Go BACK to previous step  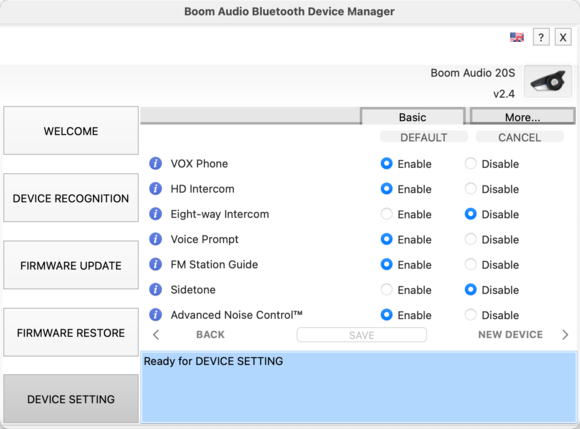click(x=210, y=335)
